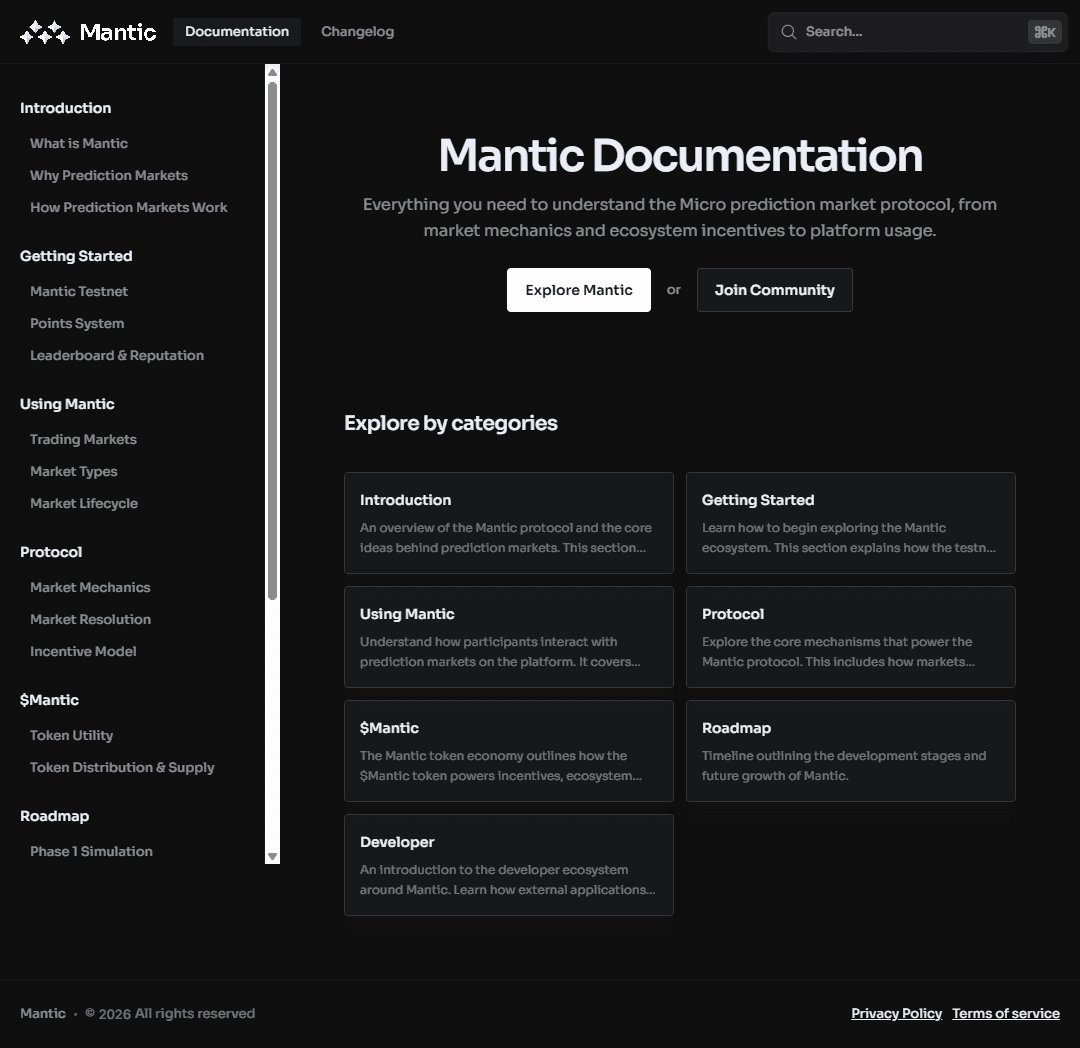Open Token Distribution & Supply
This screenshot has height=1048, width=1080.
[x=122, y=768]
